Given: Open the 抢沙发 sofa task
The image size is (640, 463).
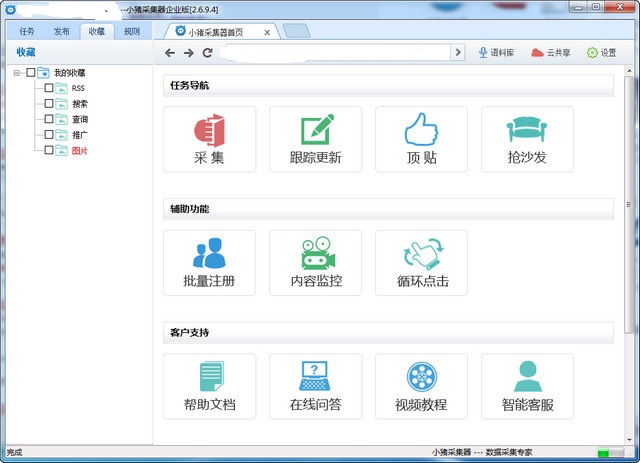Looking at the screenshot, I should click(527, 139).
